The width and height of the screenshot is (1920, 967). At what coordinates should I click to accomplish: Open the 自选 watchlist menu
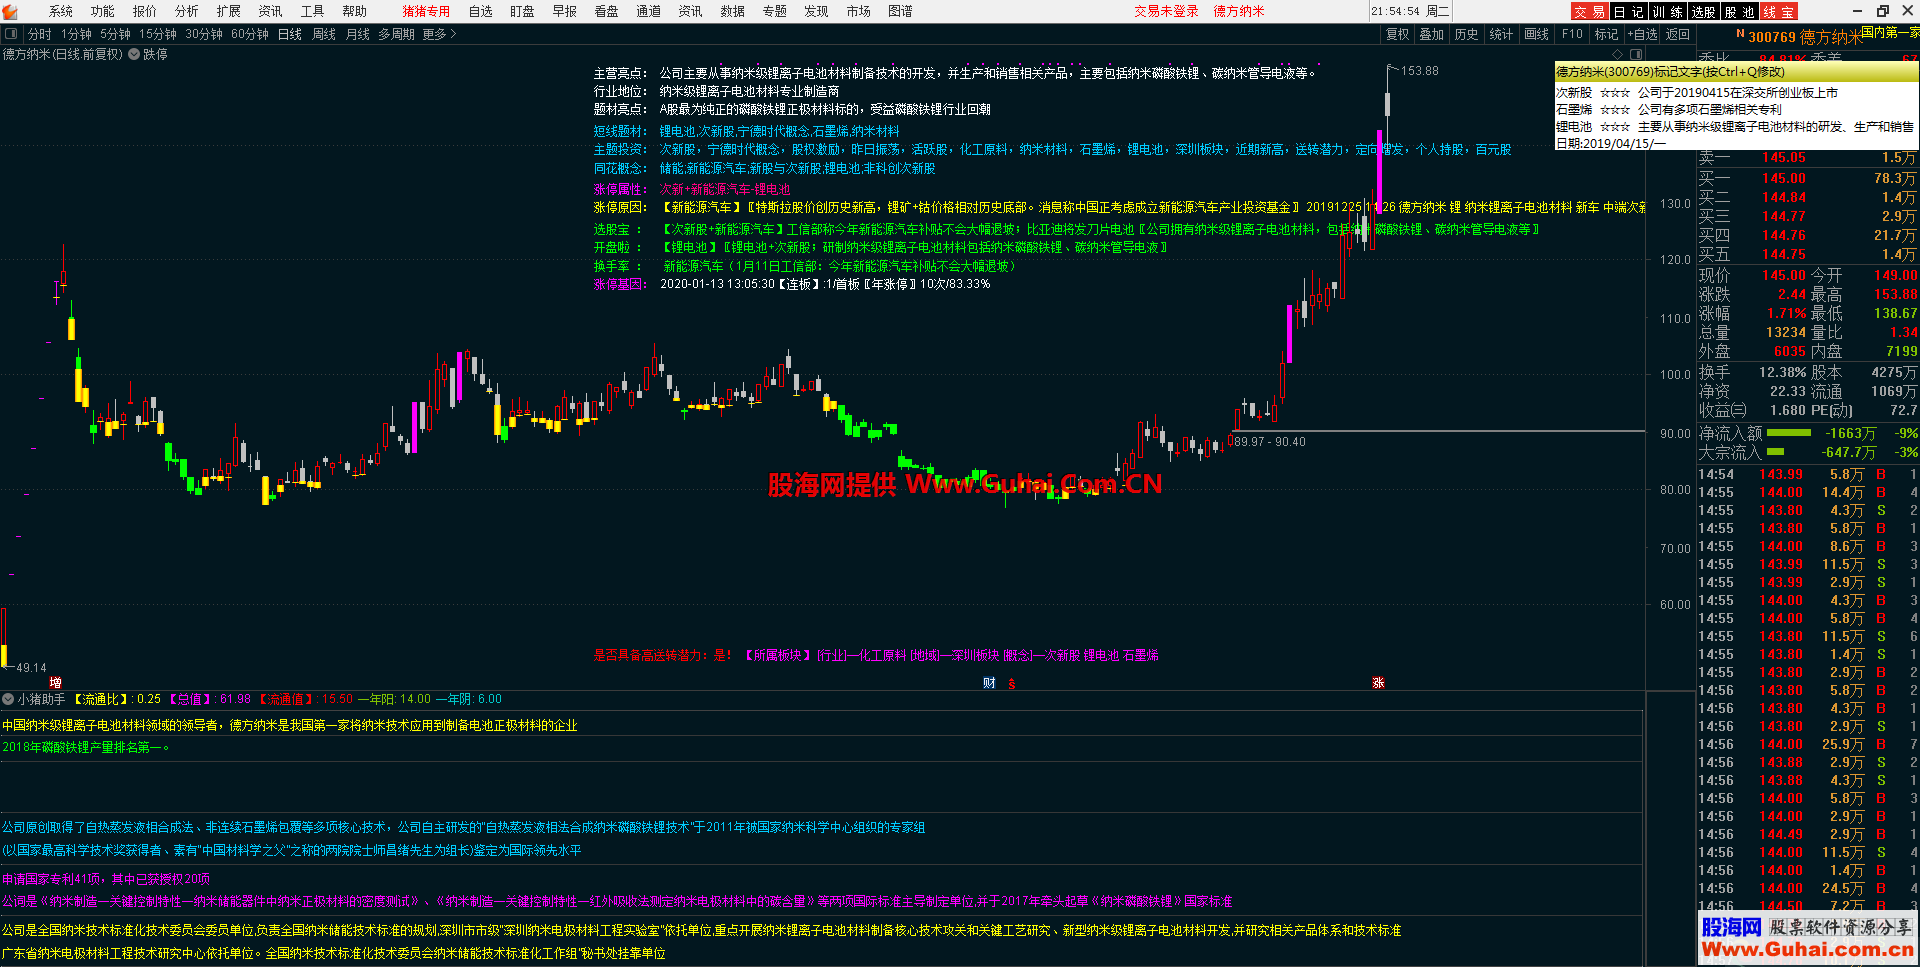click(481, 11)
